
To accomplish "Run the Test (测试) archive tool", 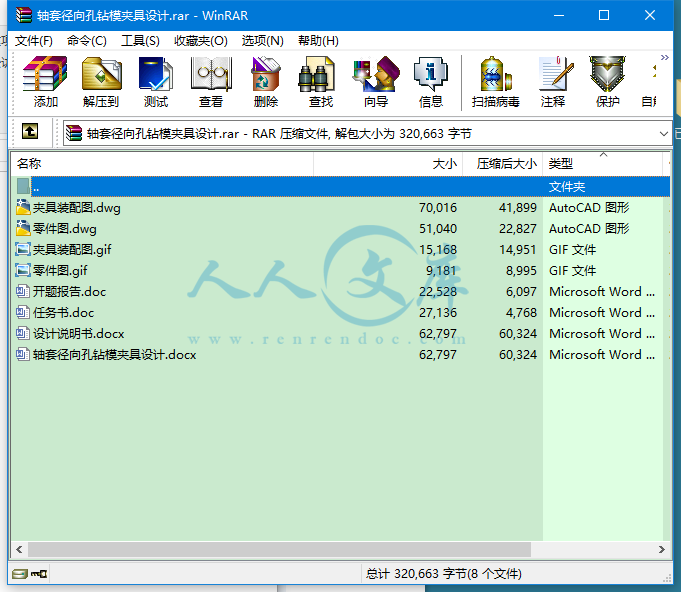I will click(155, 82).
